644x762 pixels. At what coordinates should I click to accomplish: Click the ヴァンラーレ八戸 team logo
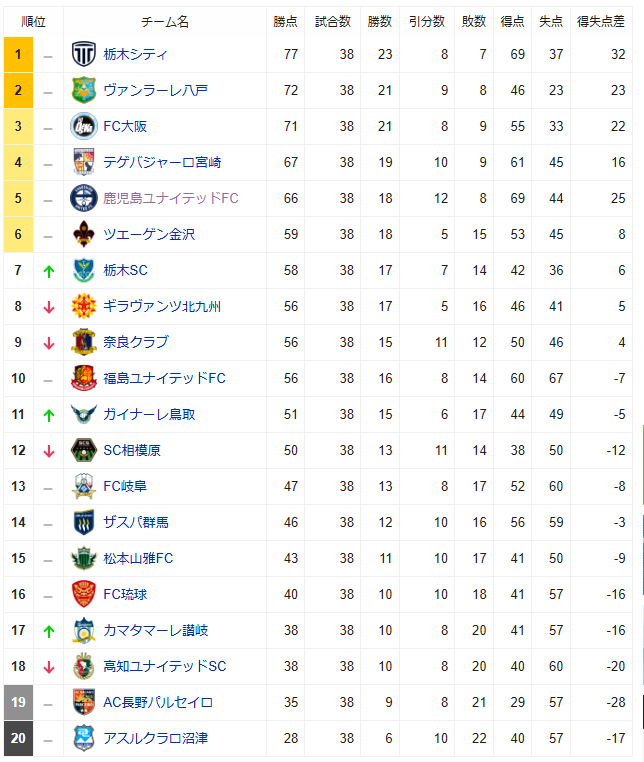point(83,90)
